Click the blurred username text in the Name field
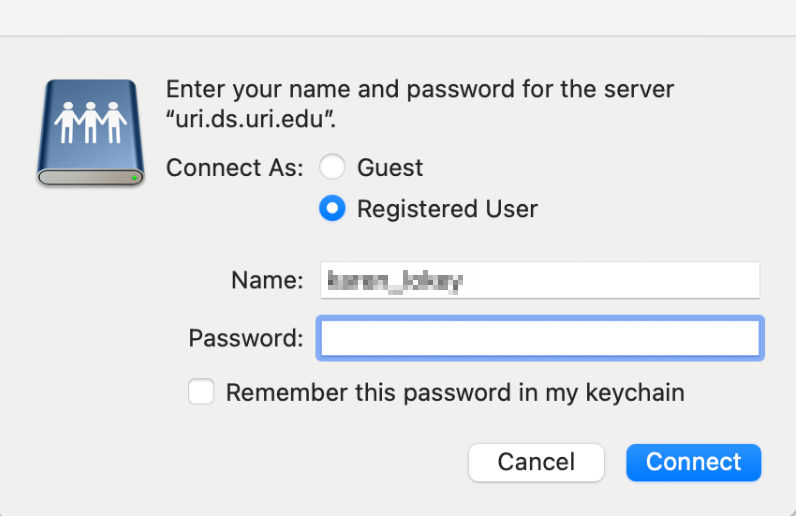796x516 pixels. pyautogui.click(x=395, y=281)
